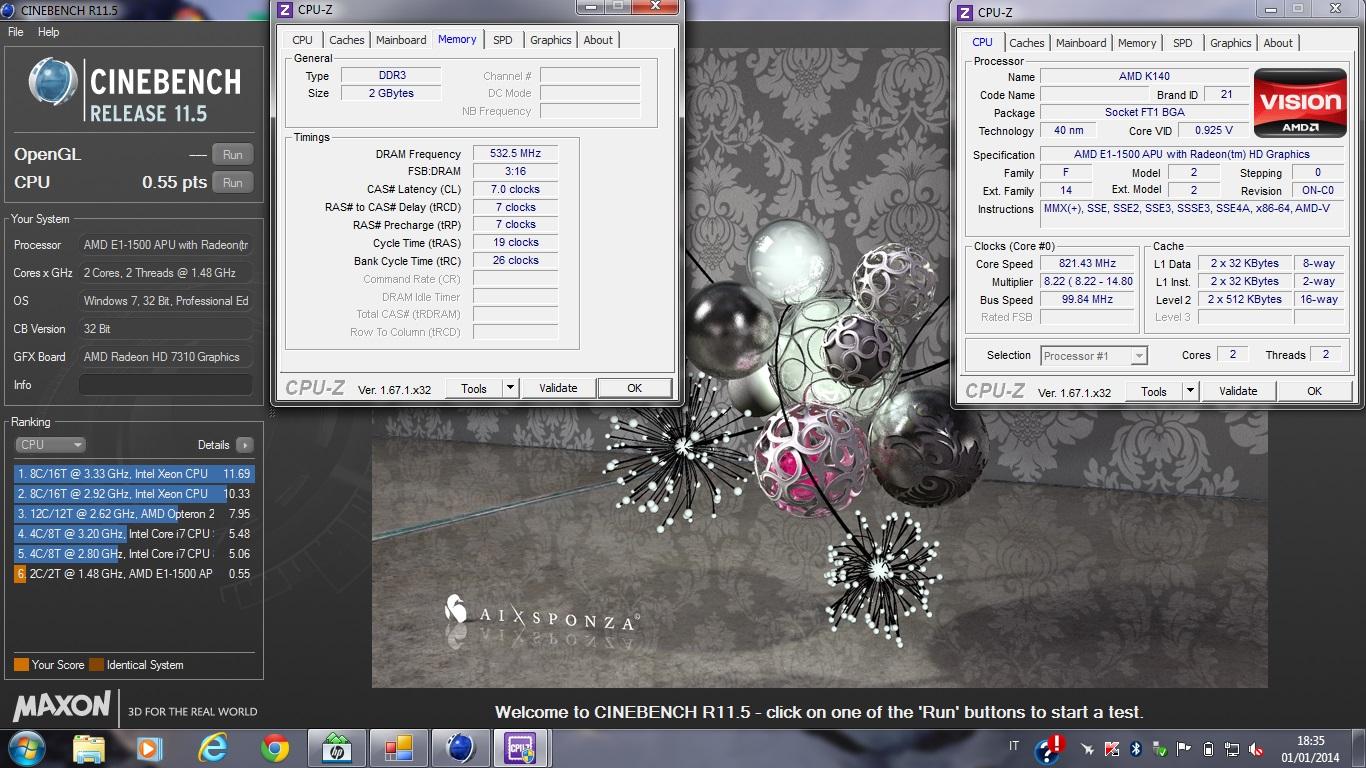
Task: Open Windows Explorer from the taskbar
Action: (x=89, y=748)
